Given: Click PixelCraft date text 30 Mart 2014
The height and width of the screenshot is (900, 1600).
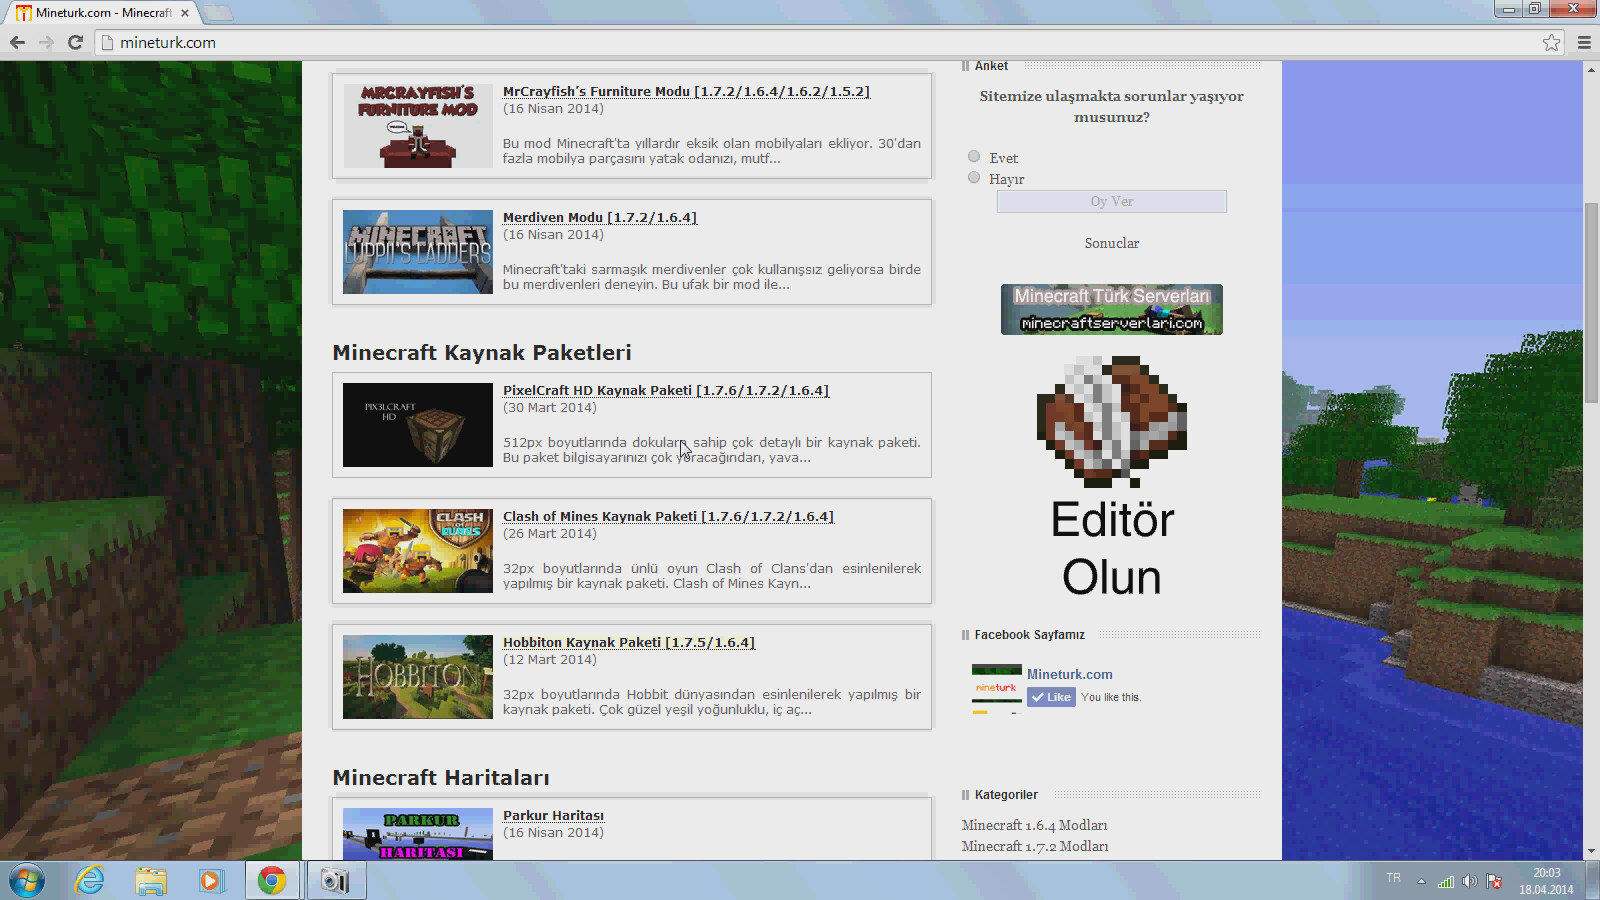Looking at the screenshot, I should point(550,408).
